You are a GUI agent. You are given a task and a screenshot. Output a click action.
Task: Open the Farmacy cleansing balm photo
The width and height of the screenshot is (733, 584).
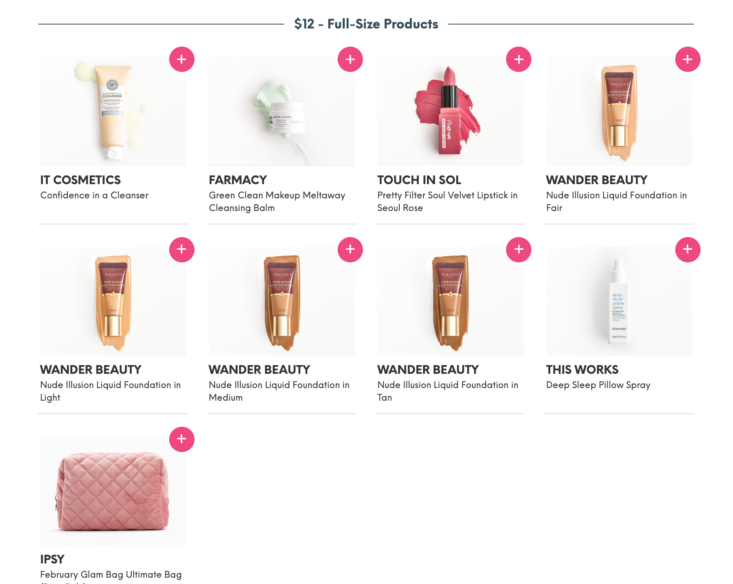tap(281, 111)
